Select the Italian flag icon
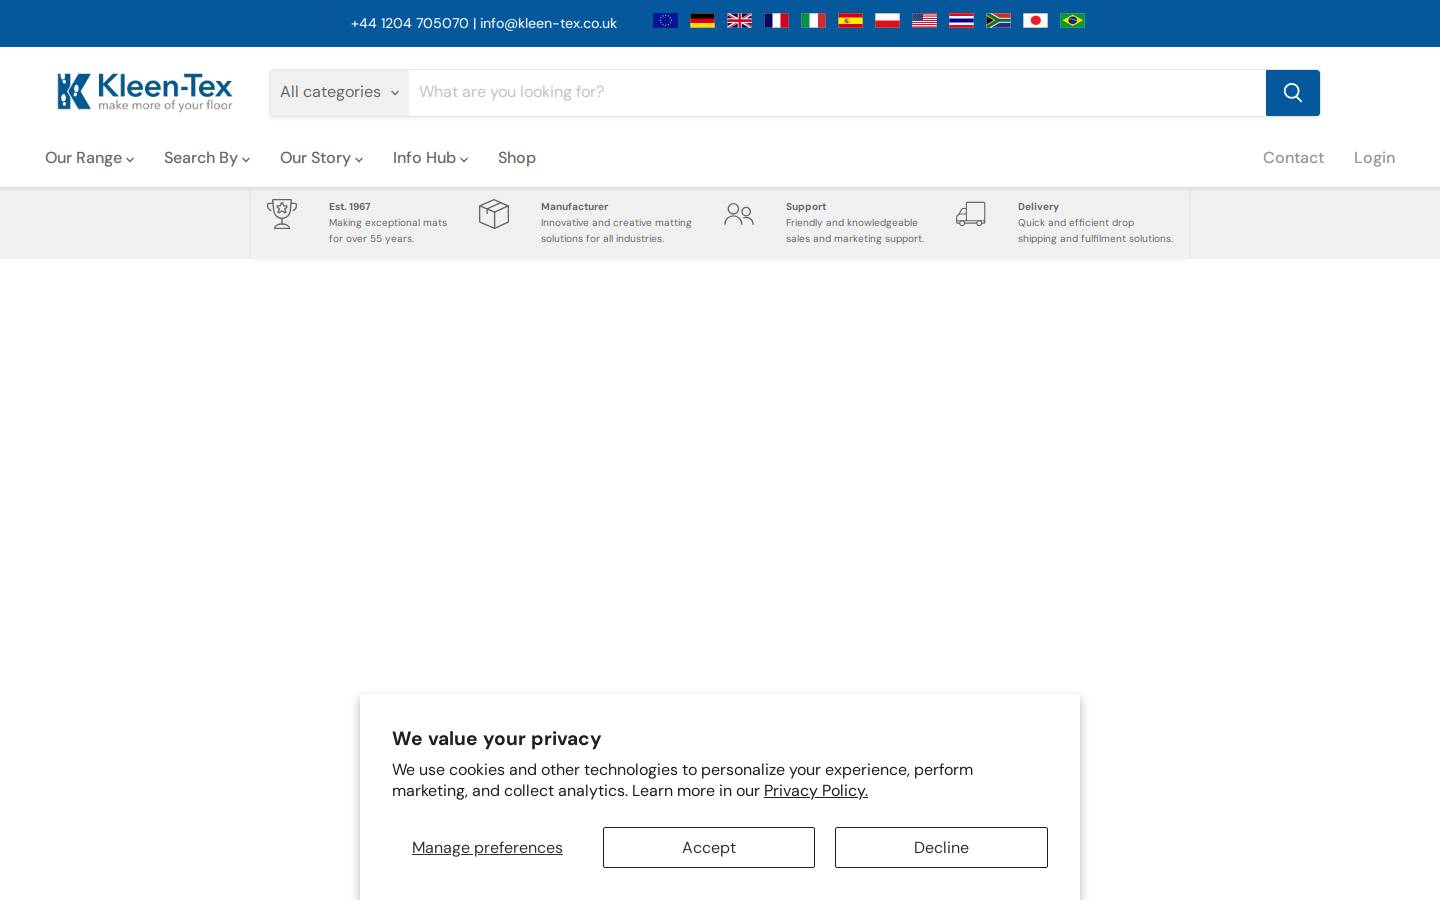The image size is (1440, 900). tap(813, 20)
